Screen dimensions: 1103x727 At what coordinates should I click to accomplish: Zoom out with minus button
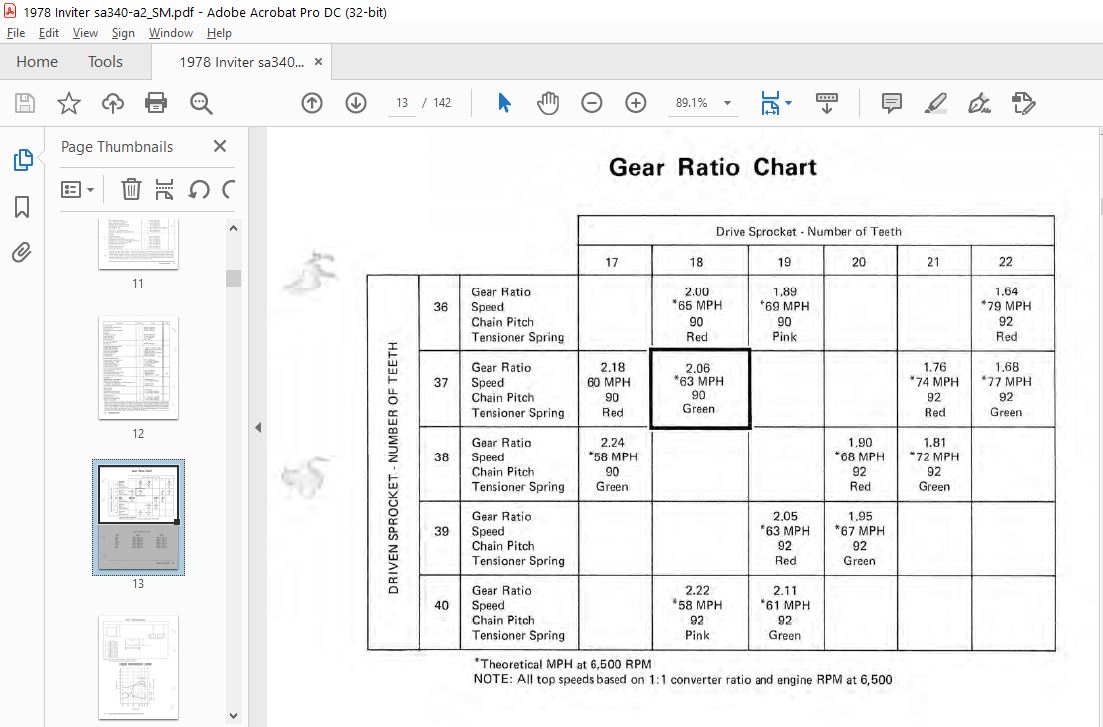(x=592, y=103)
